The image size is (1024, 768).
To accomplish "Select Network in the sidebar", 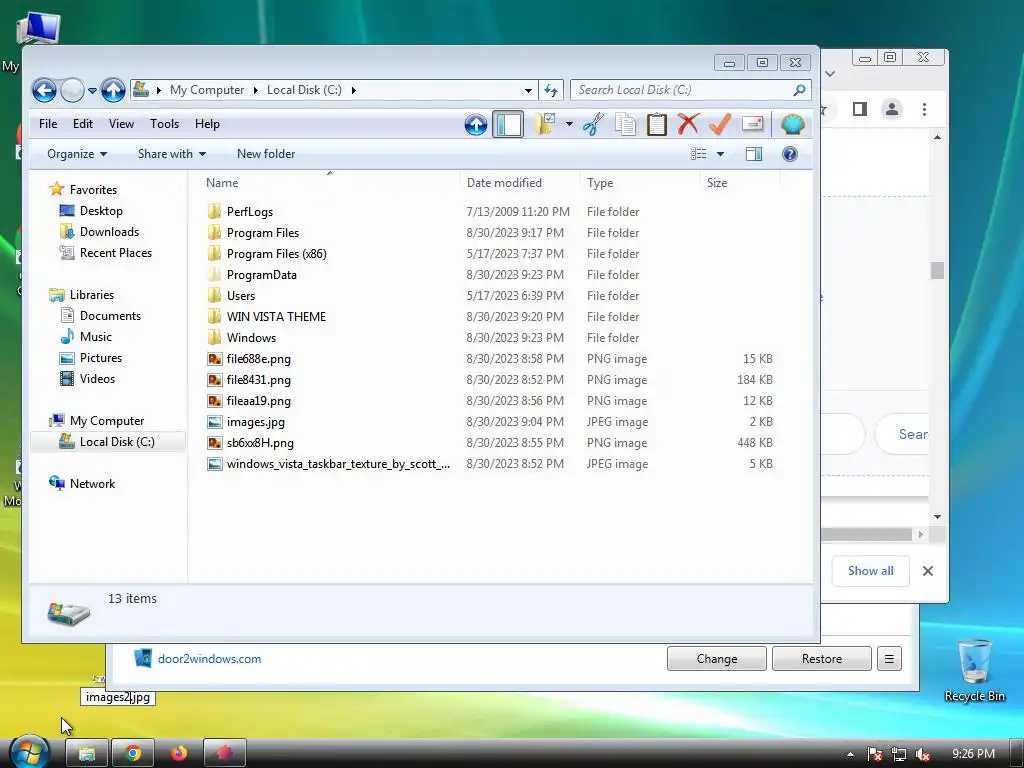I will coord(82,484).
